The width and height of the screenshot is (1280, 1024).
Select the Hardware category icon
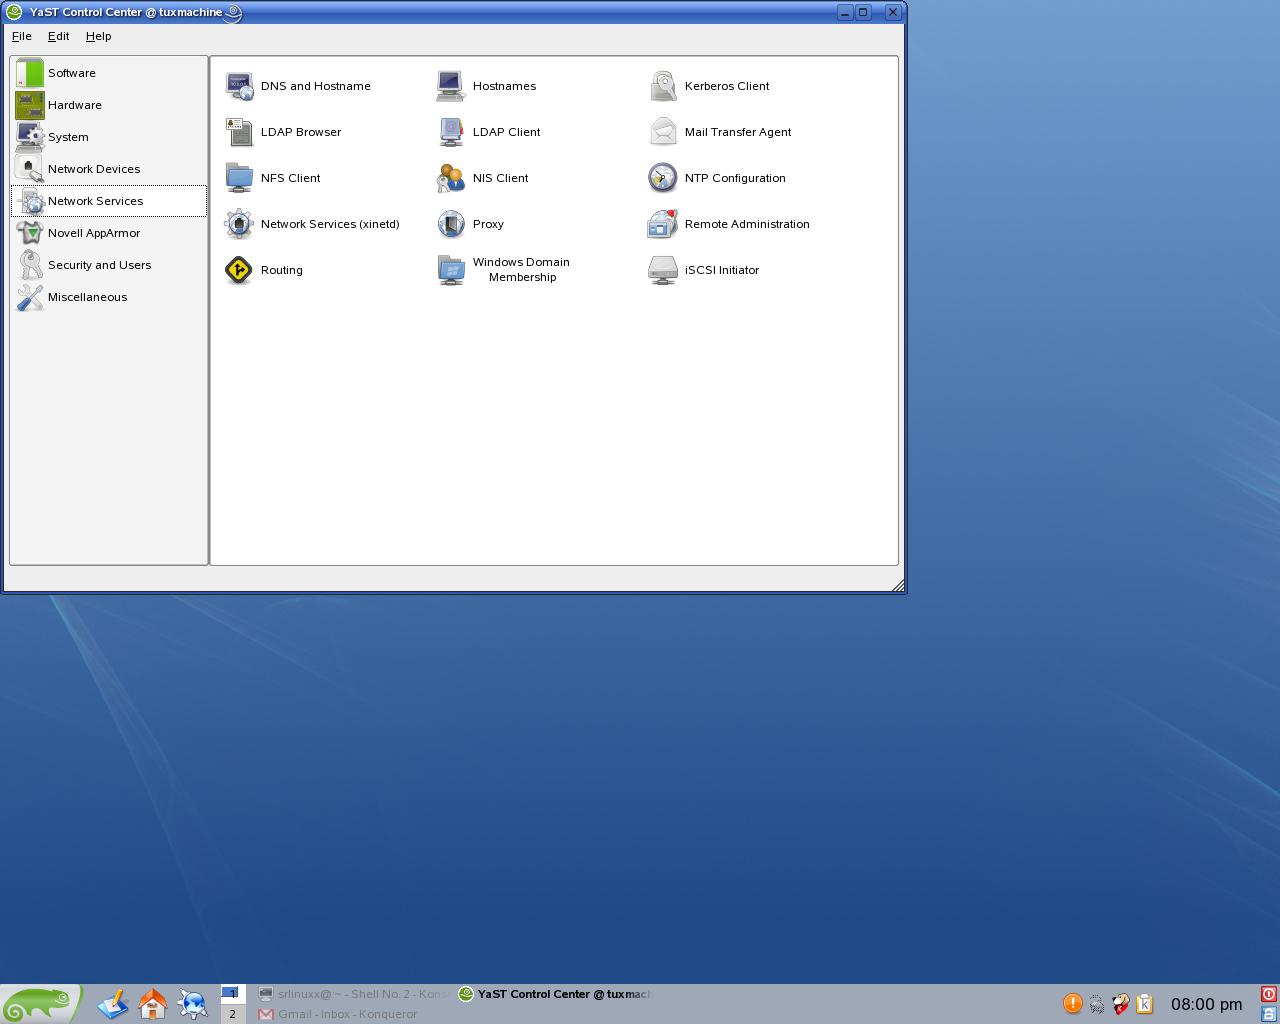point(30,105)
